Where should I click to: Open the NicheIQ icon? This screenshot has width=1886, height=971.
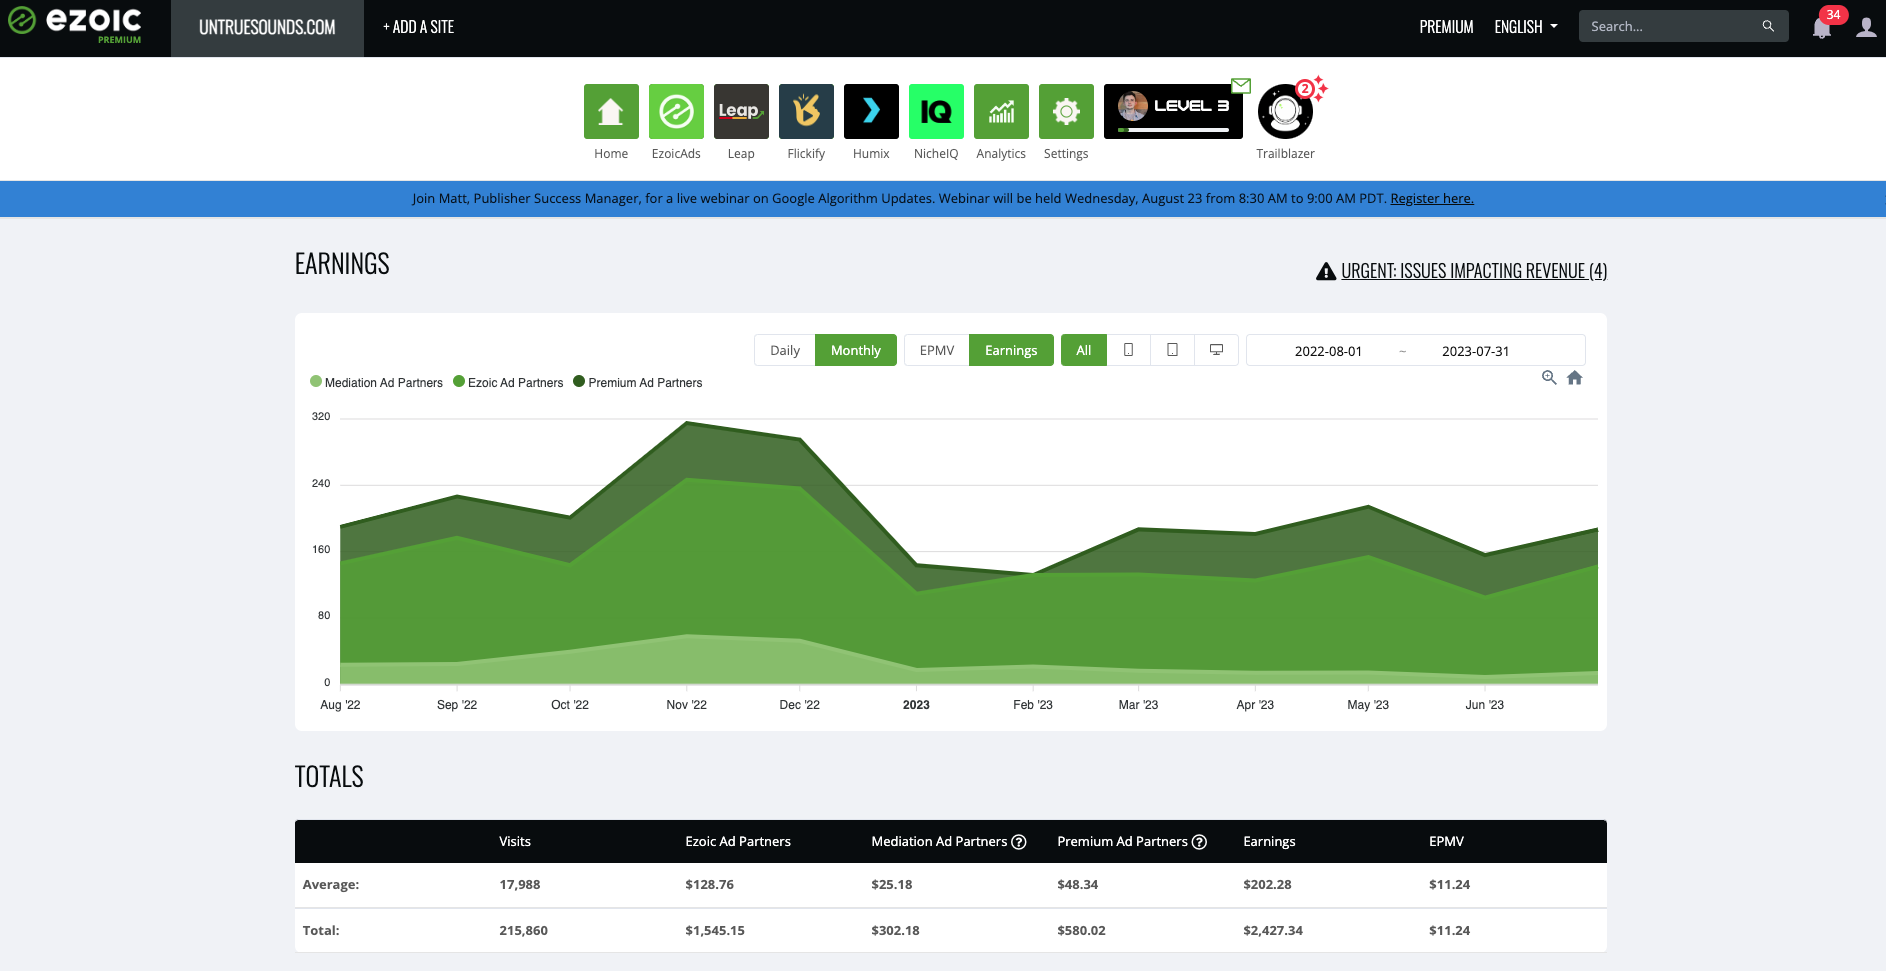936,111
